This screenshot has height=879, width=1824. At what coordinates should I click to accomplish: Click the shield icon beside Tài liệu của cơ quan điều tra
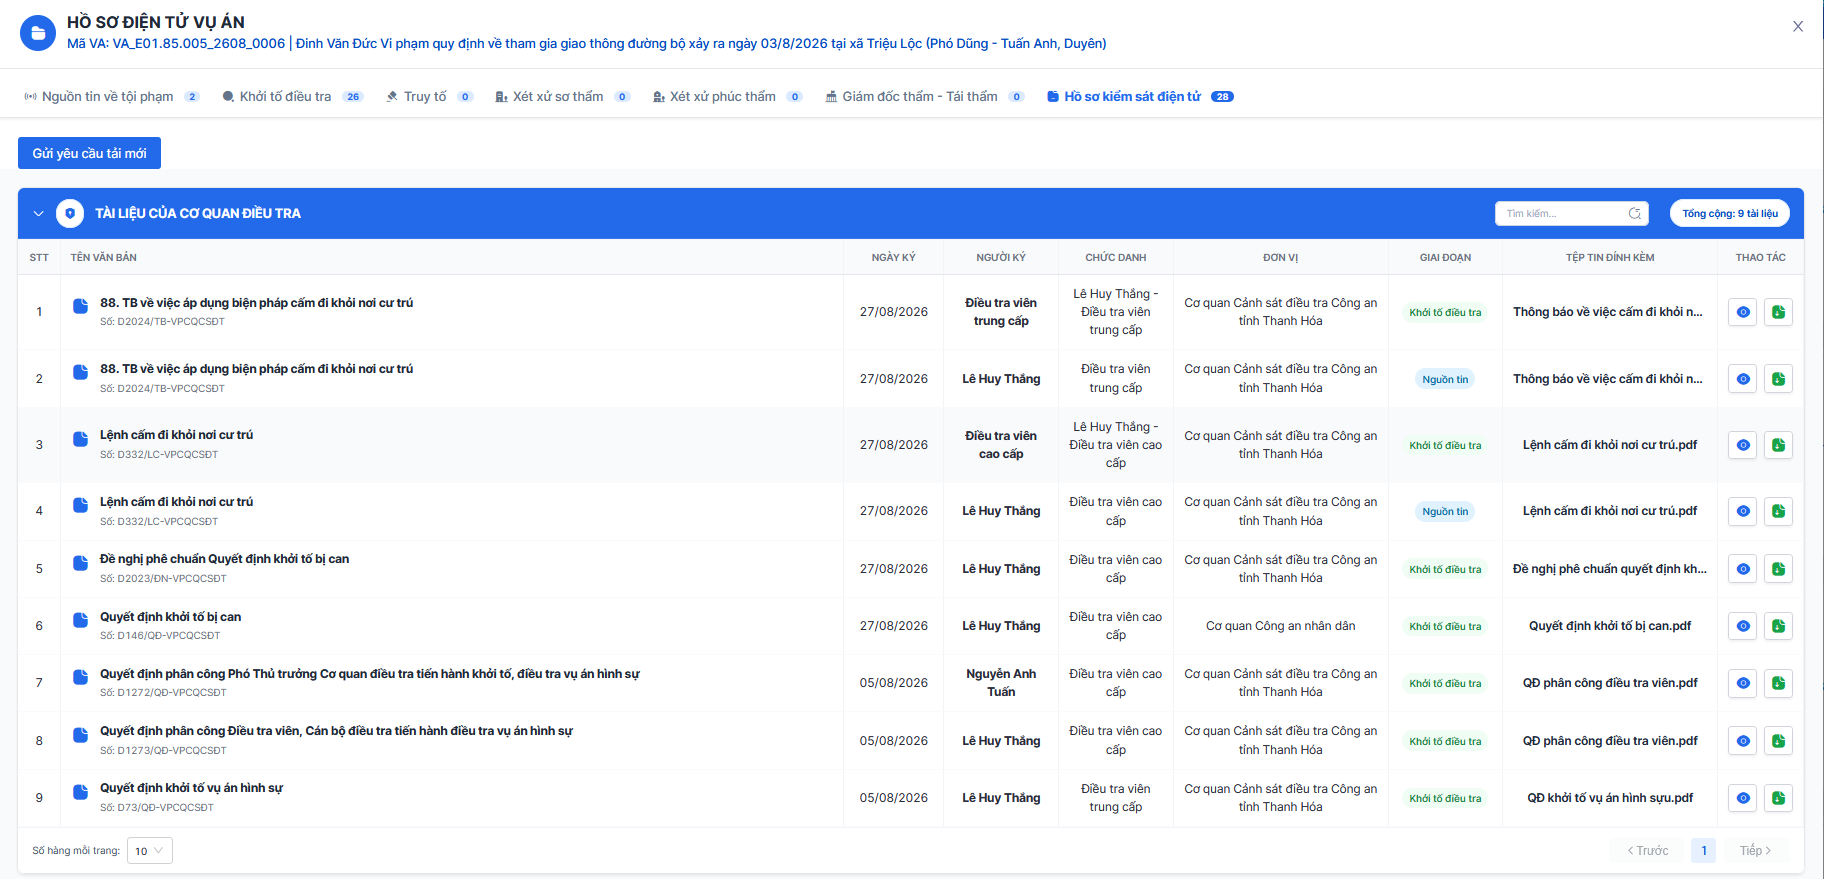pos(70,213)
